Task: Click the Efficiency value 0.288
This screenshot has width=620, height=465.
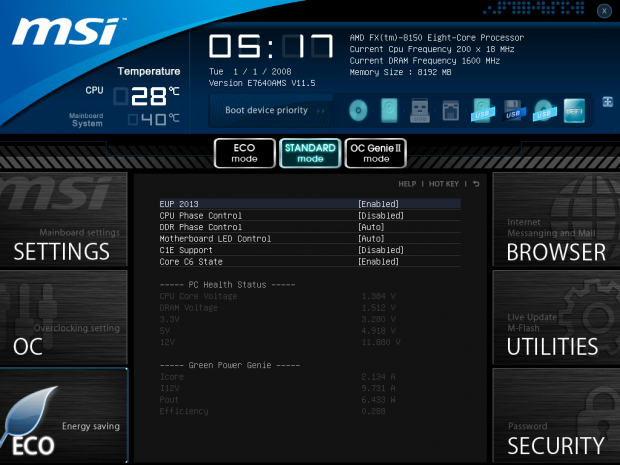Action: pyautogui.click(x=373, y=411)
